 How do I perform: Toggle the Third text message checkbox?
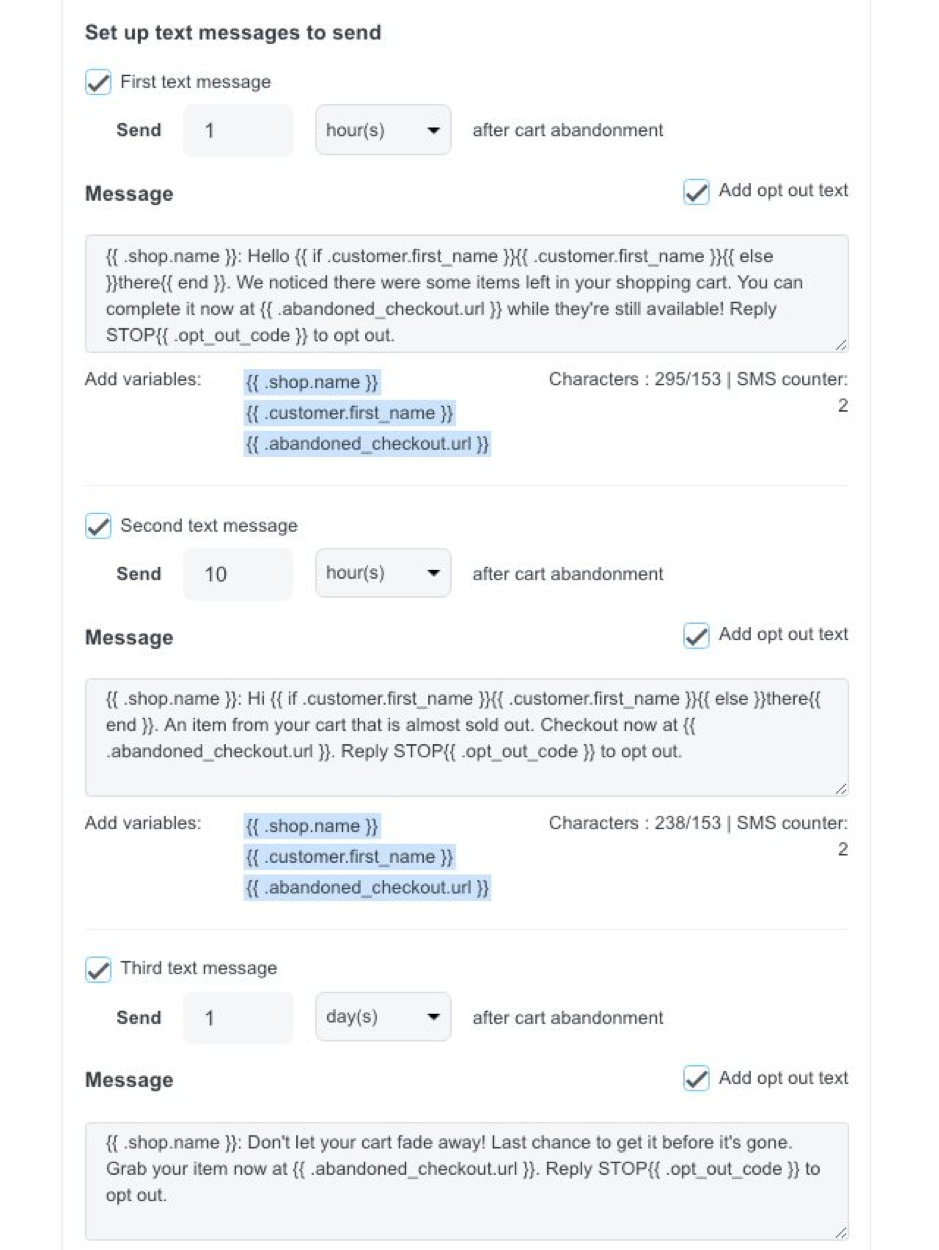97,968
